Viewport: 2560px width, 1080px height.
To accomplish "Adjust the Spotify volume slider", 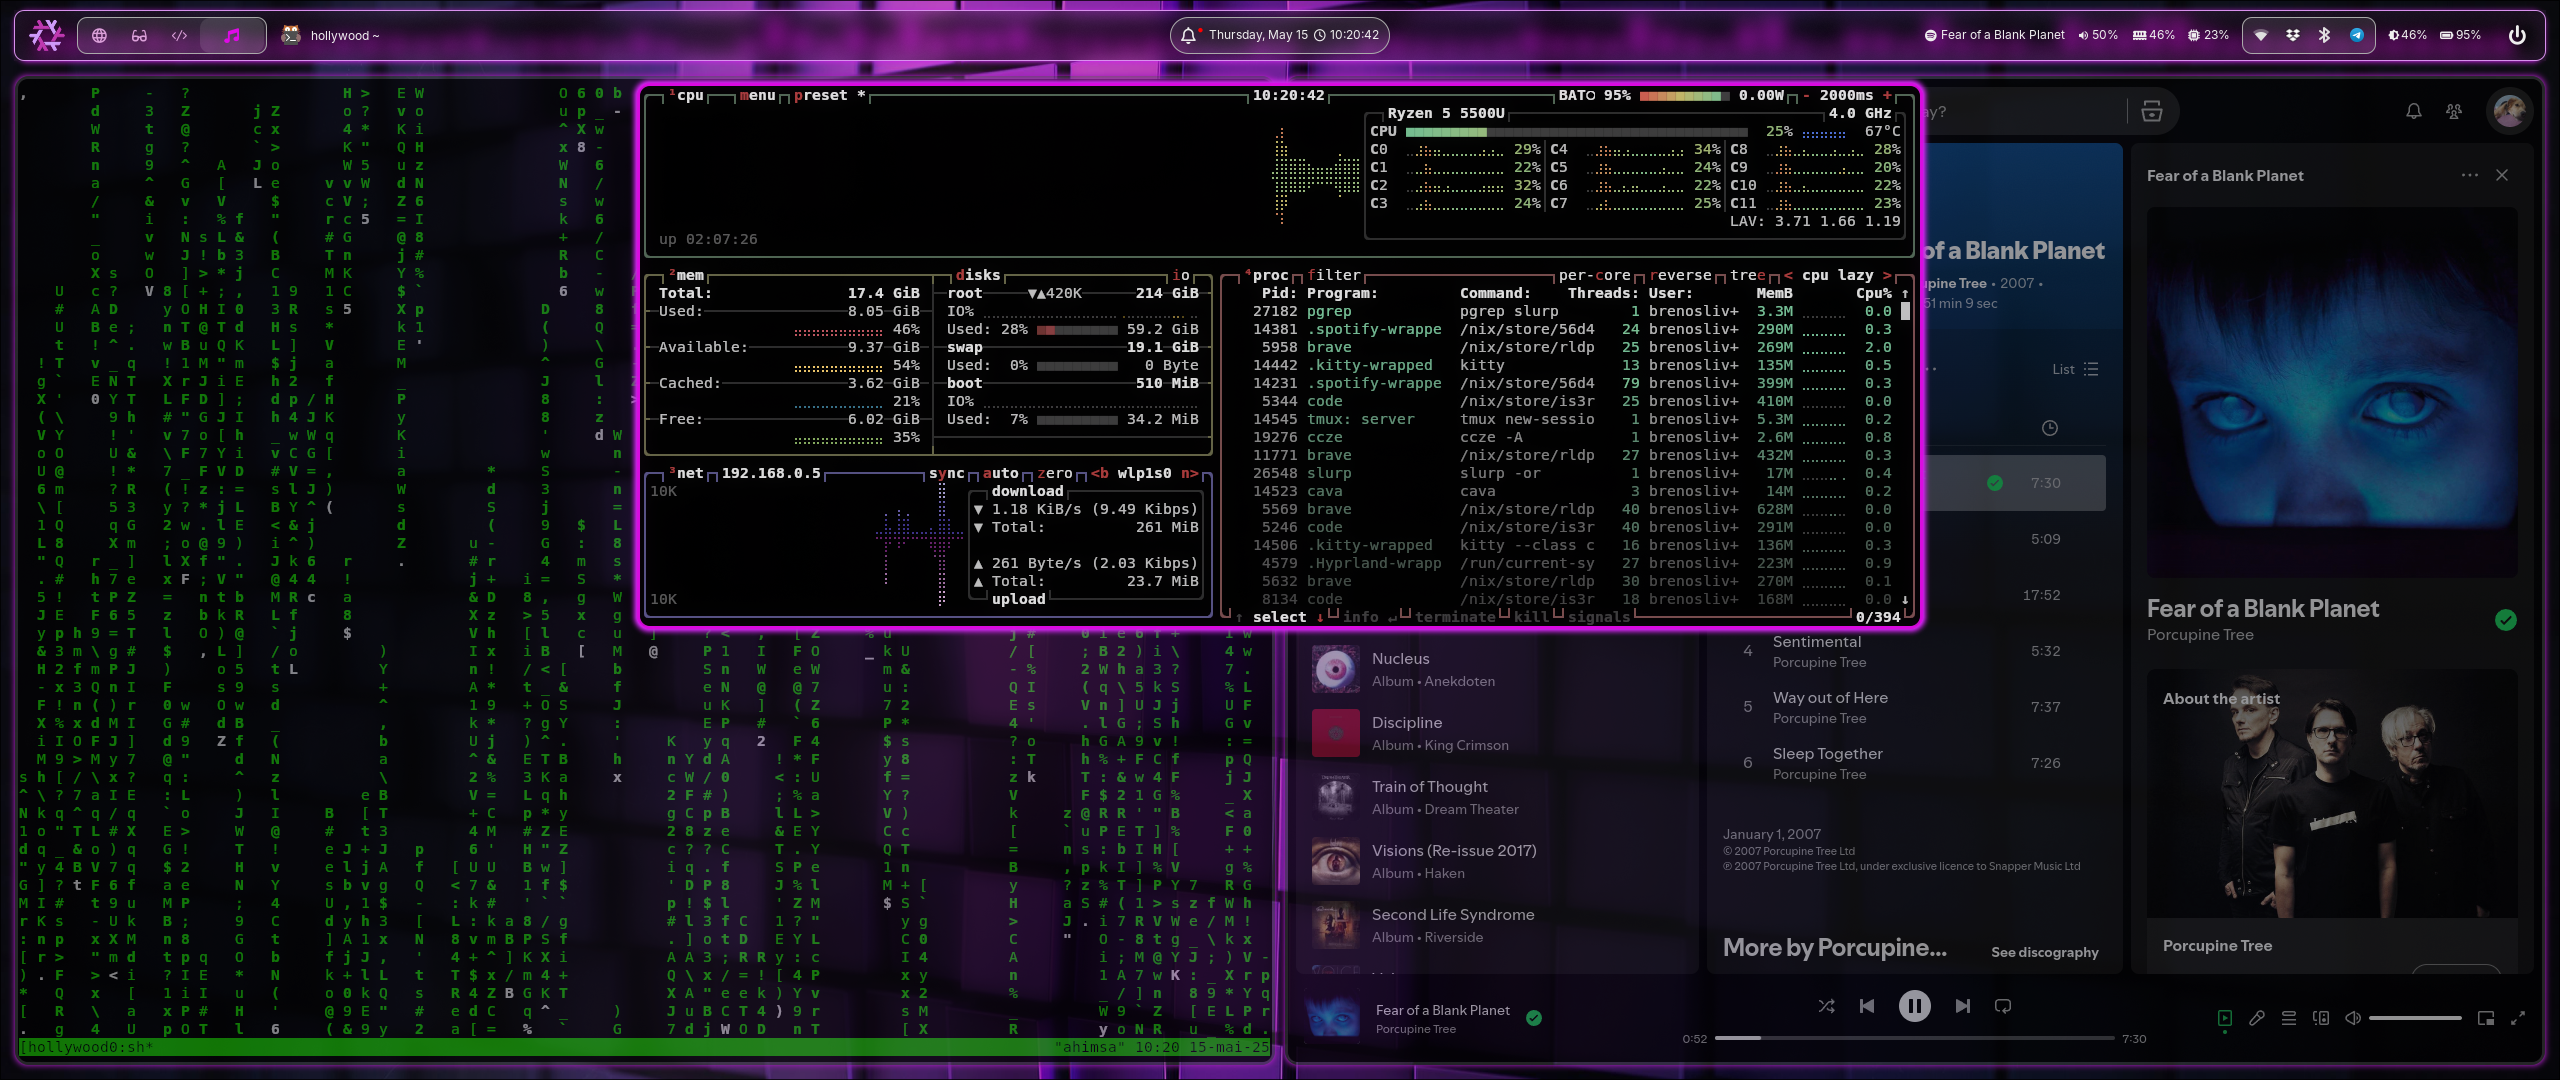I will [2415, 1018].
